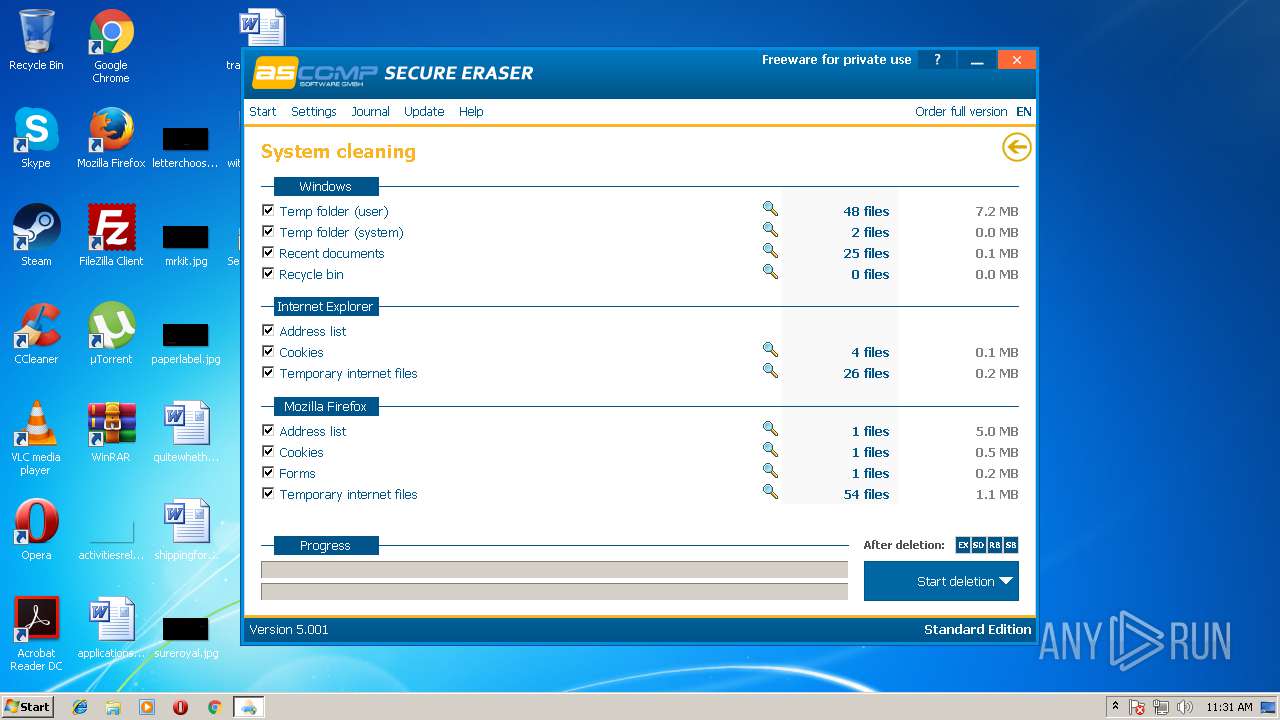Select the EX after-deletion option
1280x720 pixels.
coord(963,545)
